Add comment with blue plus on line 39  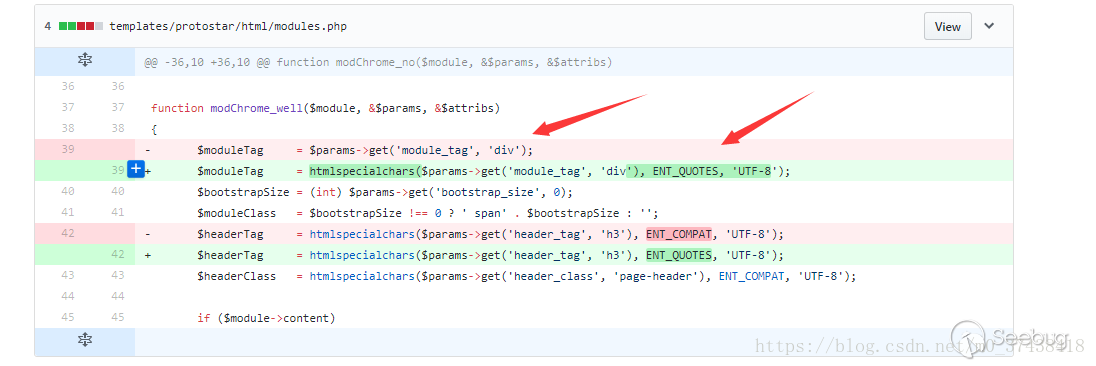[136, 168]
